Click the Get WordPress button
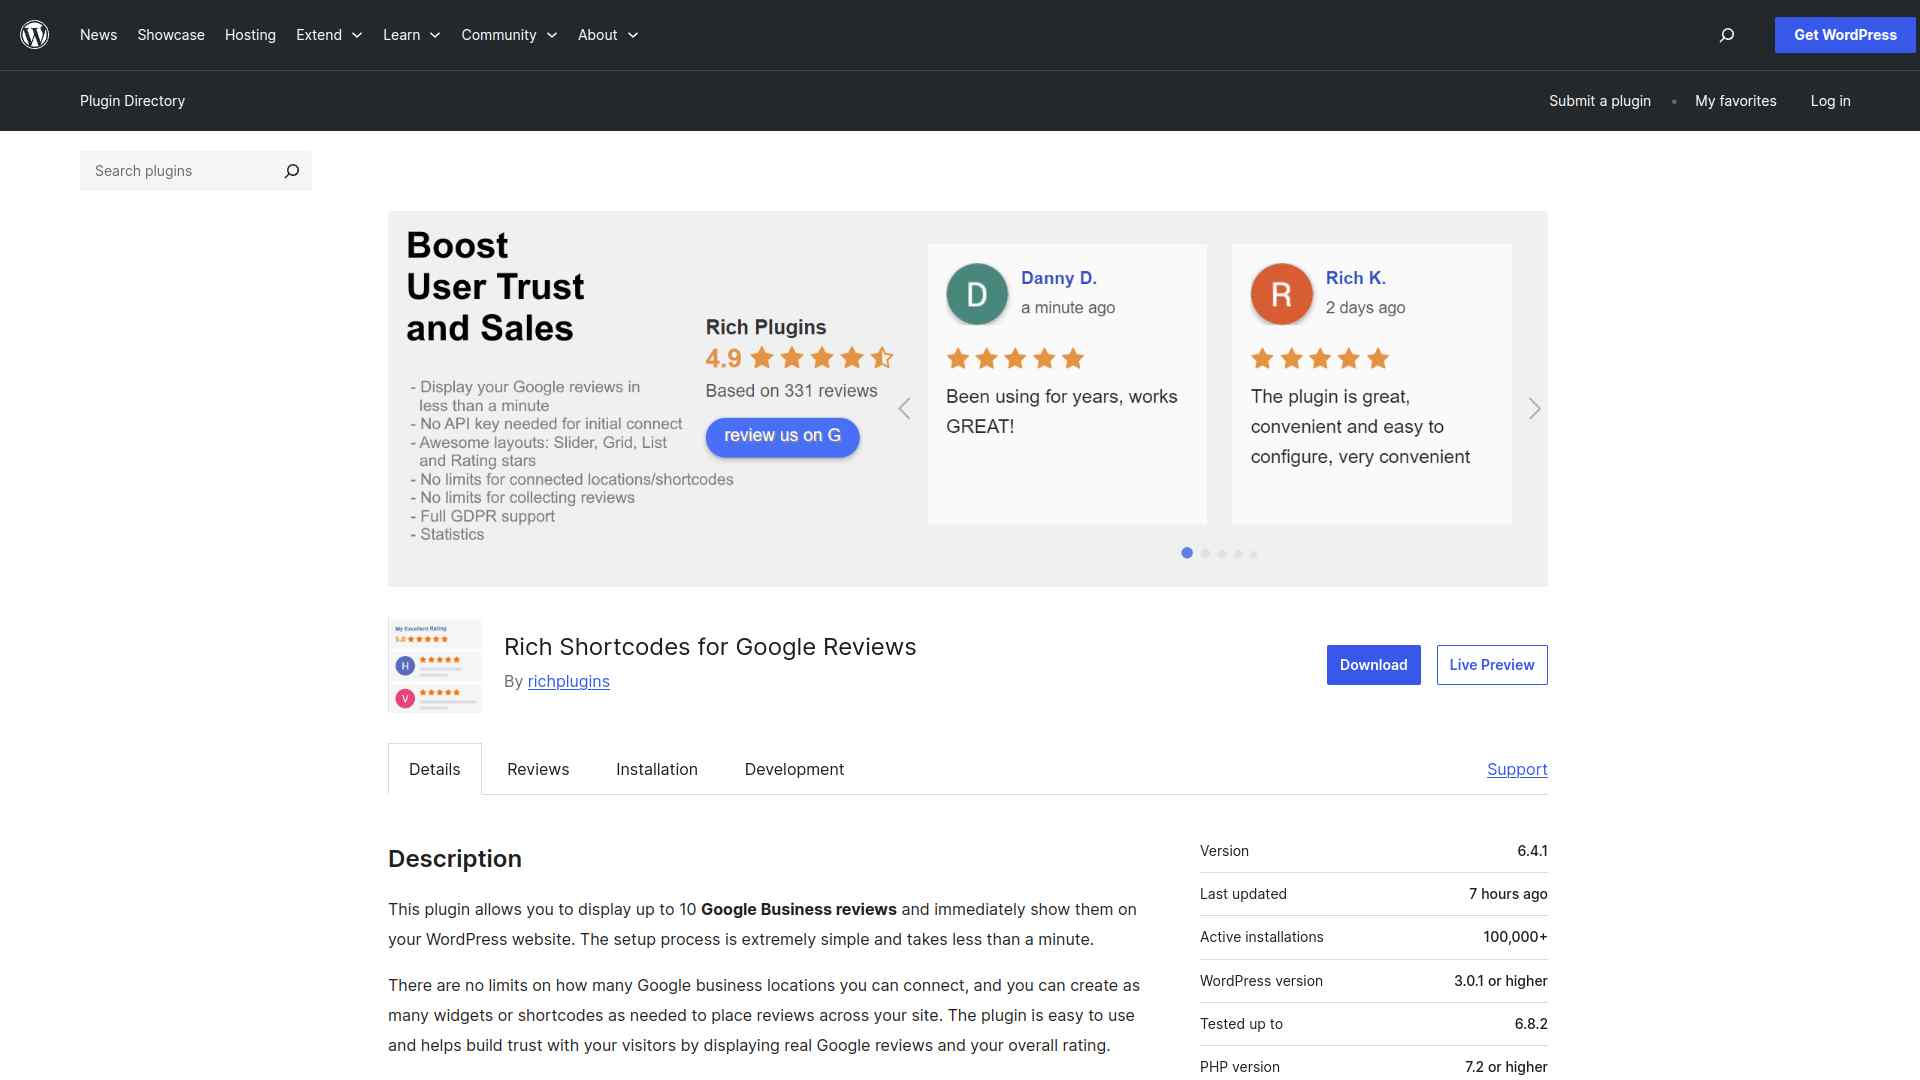This screenshot has height=1080, width=1920. click(x=1845, y=35)
